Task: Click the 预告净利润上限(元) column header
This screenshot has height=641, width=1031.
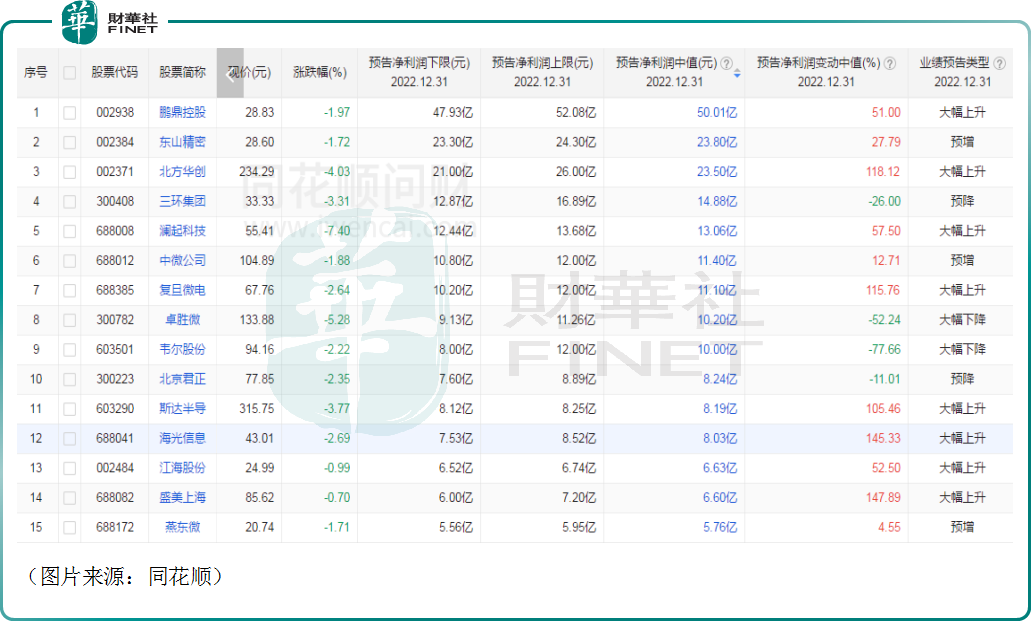Action: (x=542, y=63)
